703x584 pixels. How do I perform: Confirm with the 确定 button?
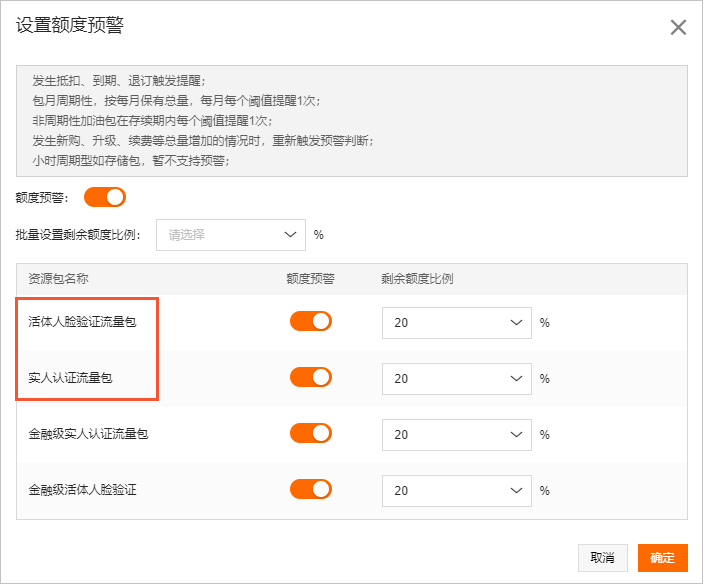click(663, 558)
